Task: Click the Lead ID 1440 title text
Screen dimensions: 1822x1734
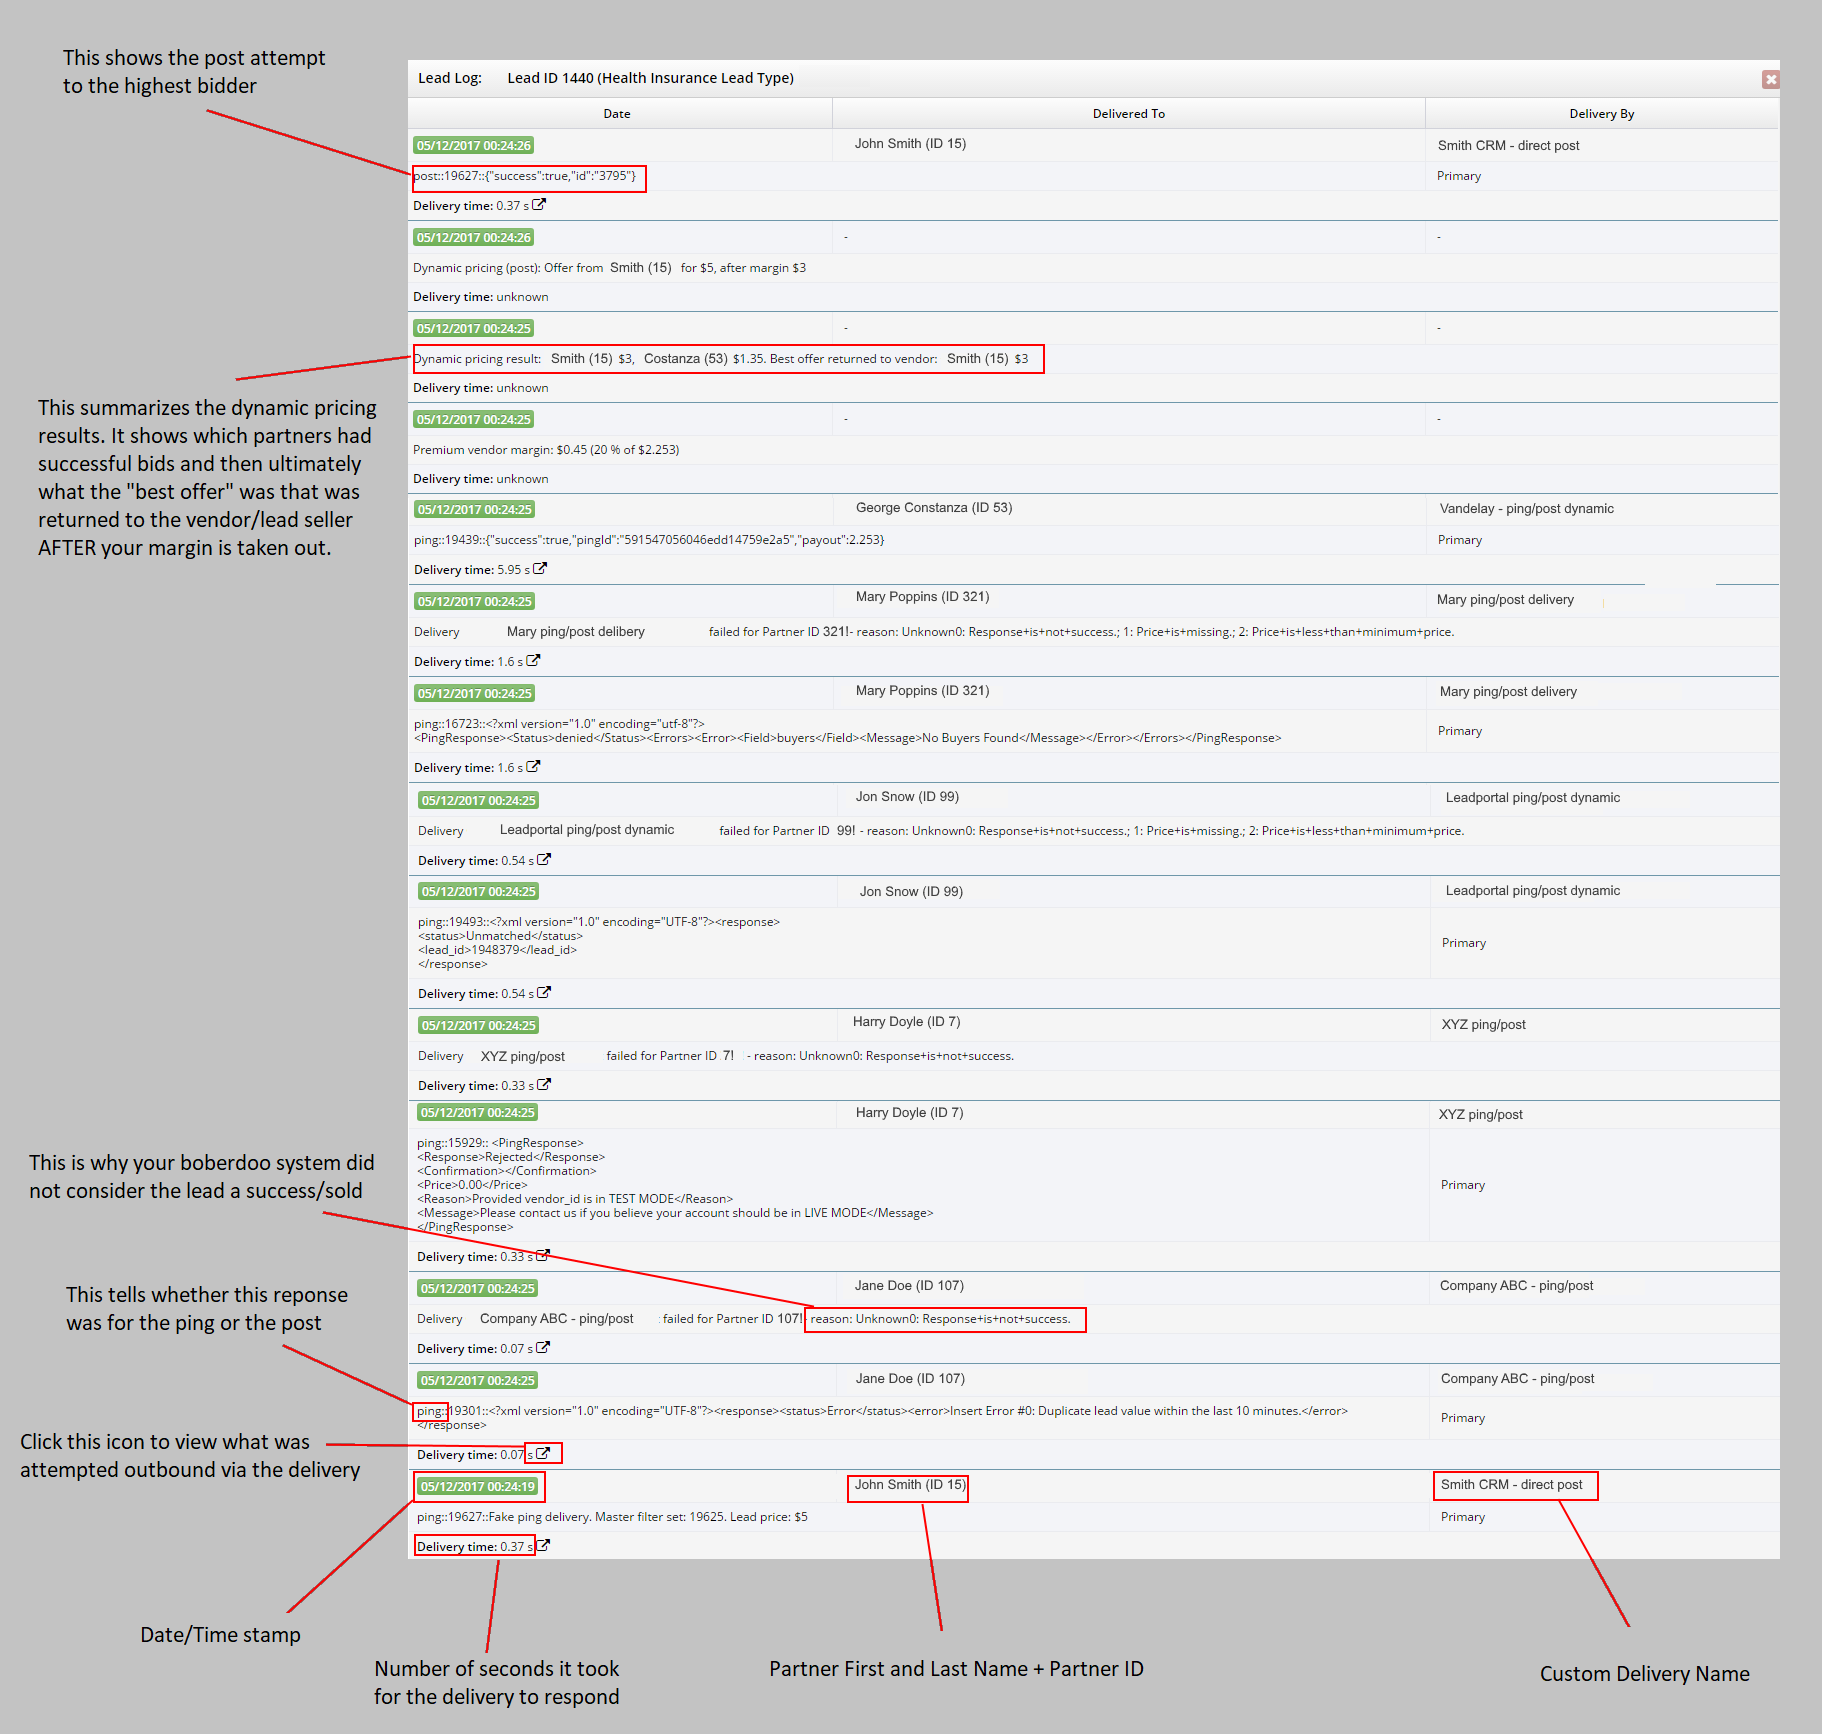Action: (x=650, y=78)
